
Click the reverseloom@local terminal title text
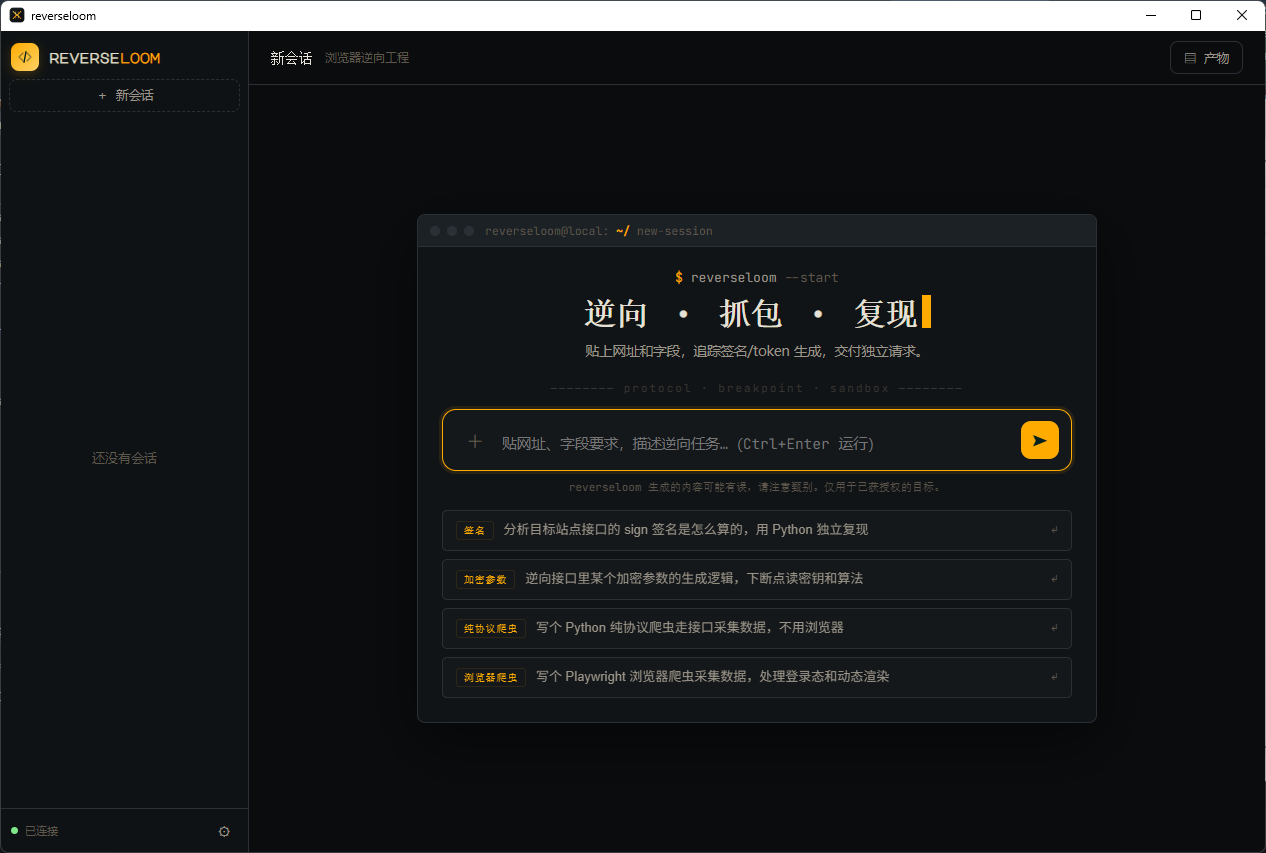pos(598,231)
